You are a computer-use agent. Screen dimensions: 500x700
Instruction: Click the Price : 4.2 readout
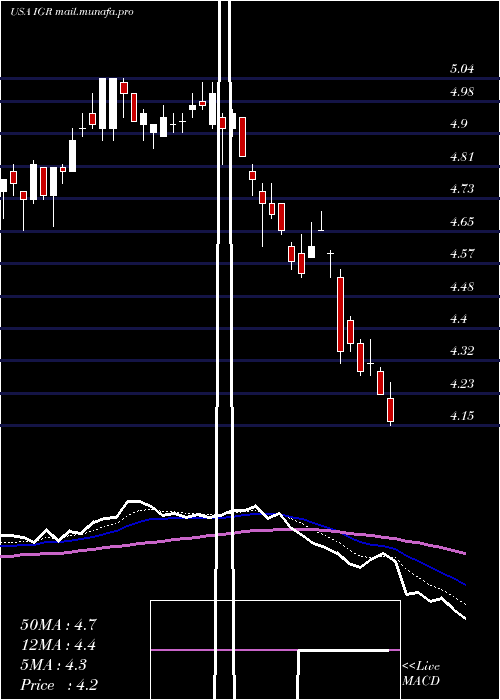click(59, 685)
